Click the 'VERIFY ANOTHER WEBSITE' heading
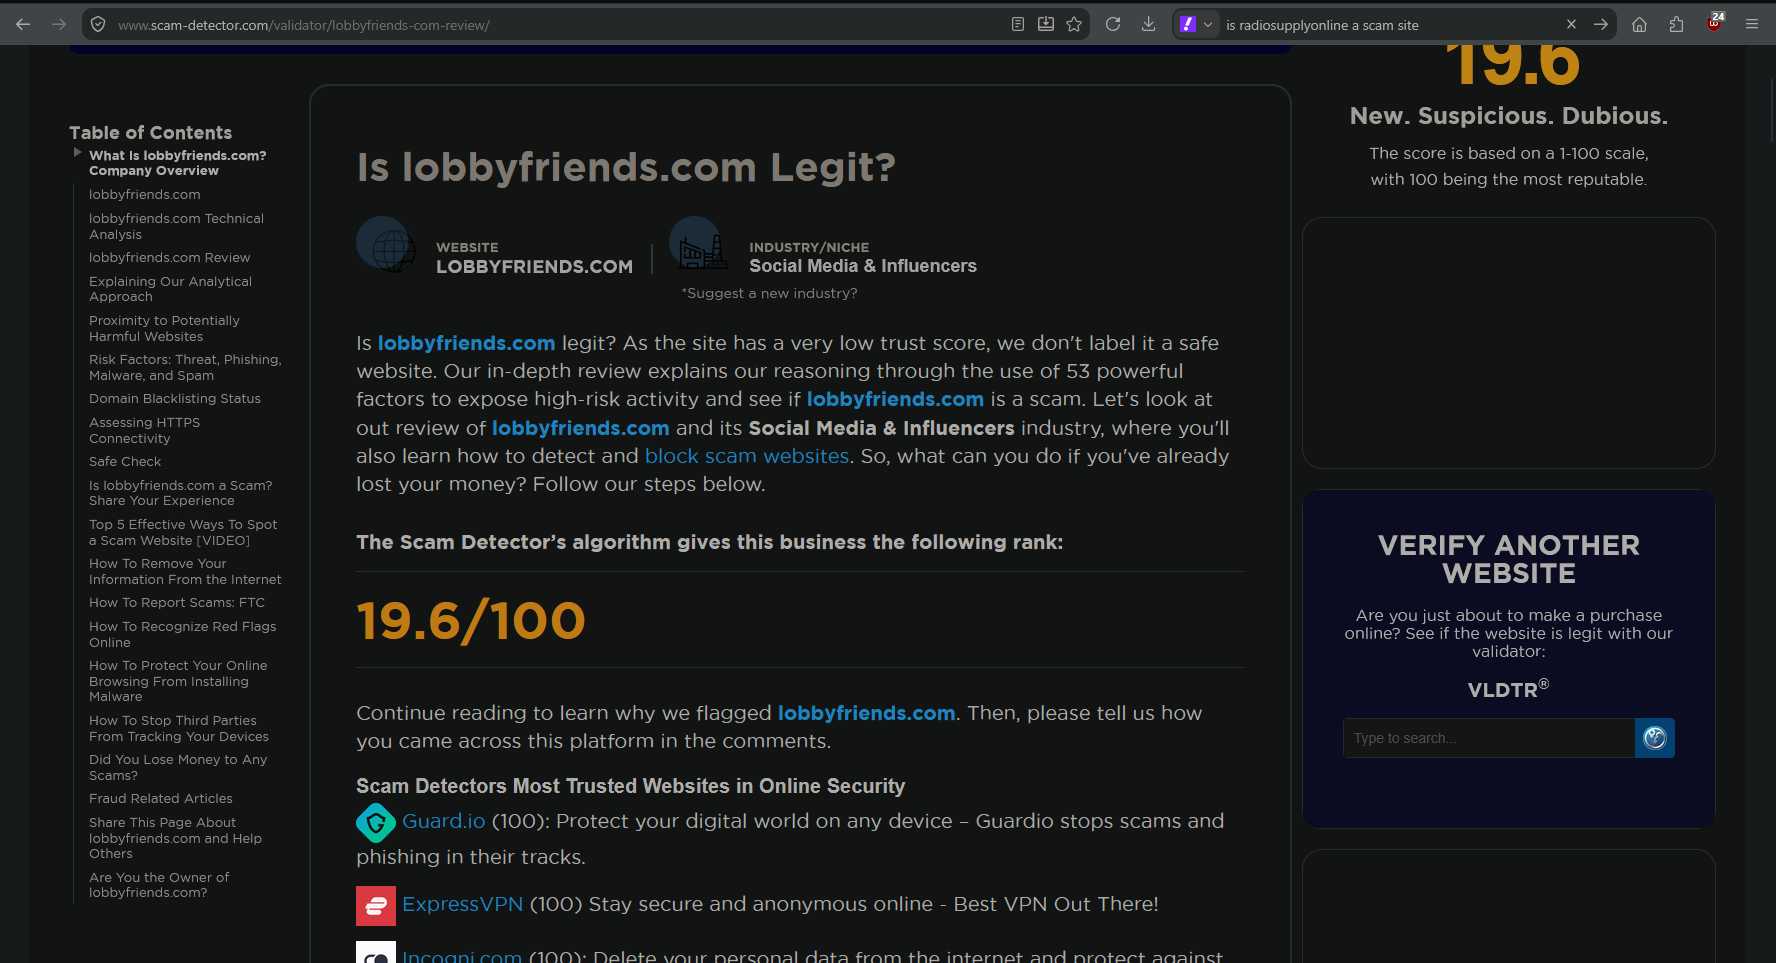 (1509, 559)
